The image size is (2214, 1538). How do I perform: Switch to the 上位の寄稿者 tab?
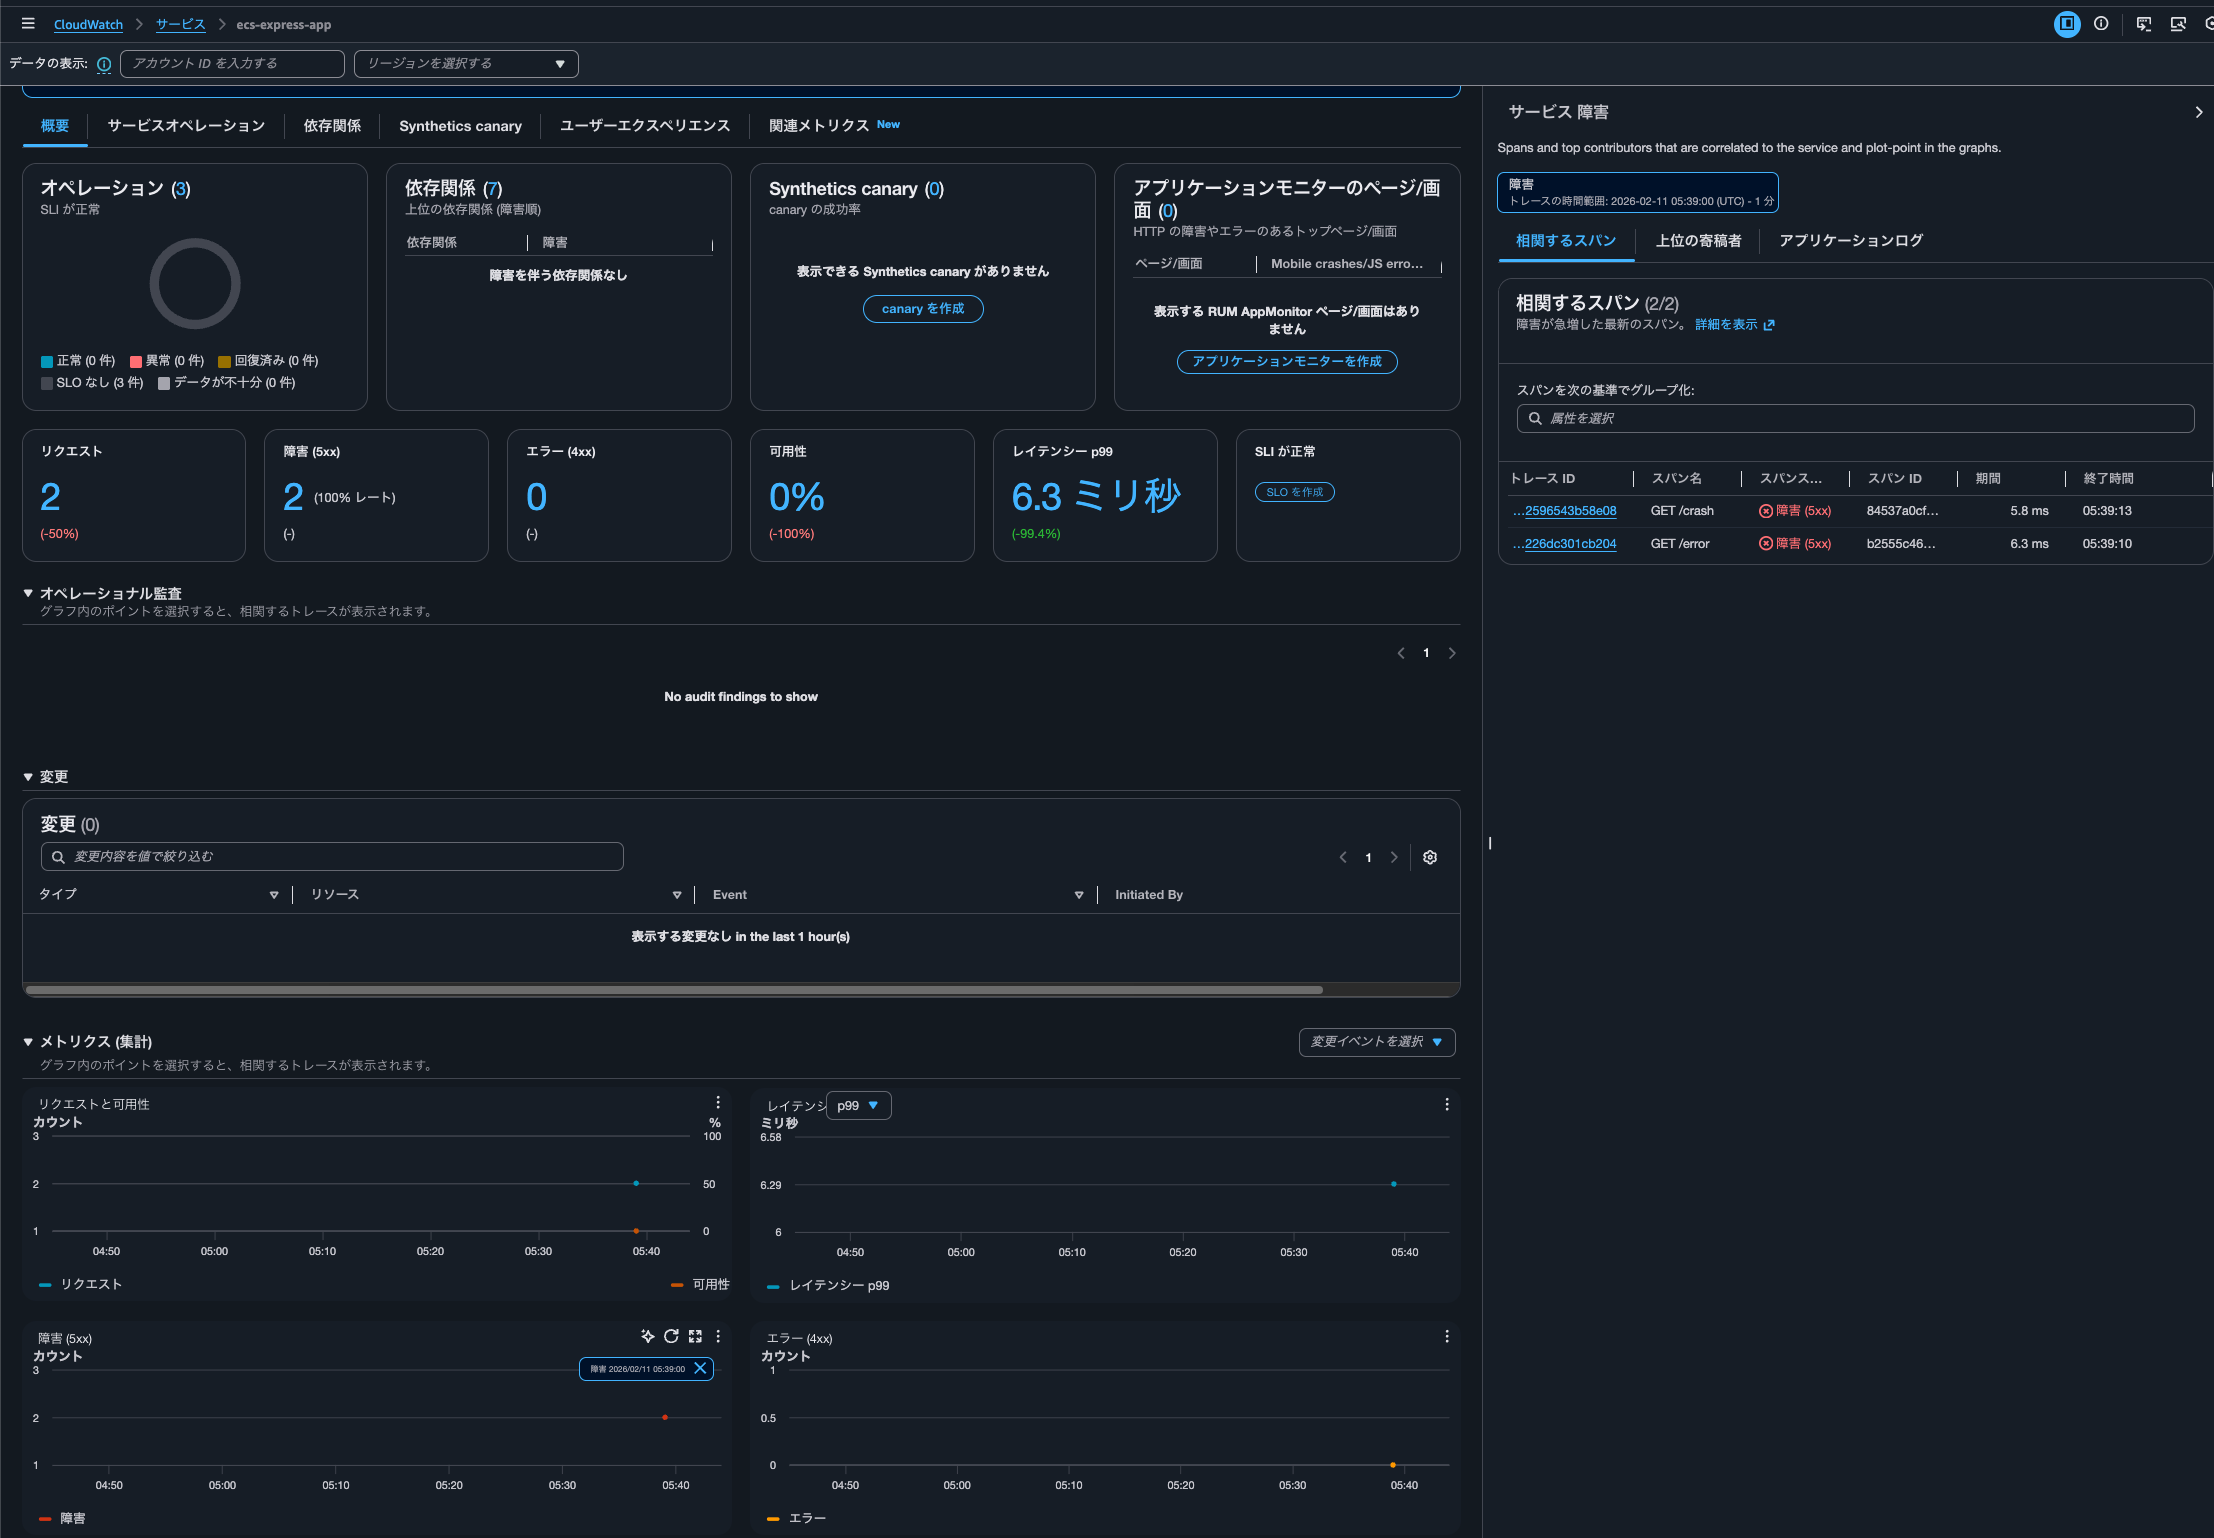1698,241
